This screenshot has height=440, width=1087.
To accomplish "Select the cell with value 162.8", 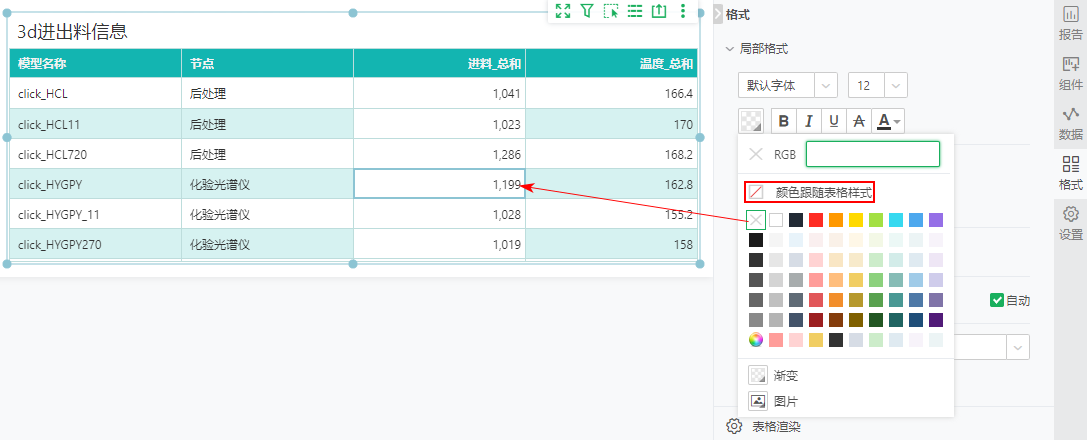I will coord(611,184).
